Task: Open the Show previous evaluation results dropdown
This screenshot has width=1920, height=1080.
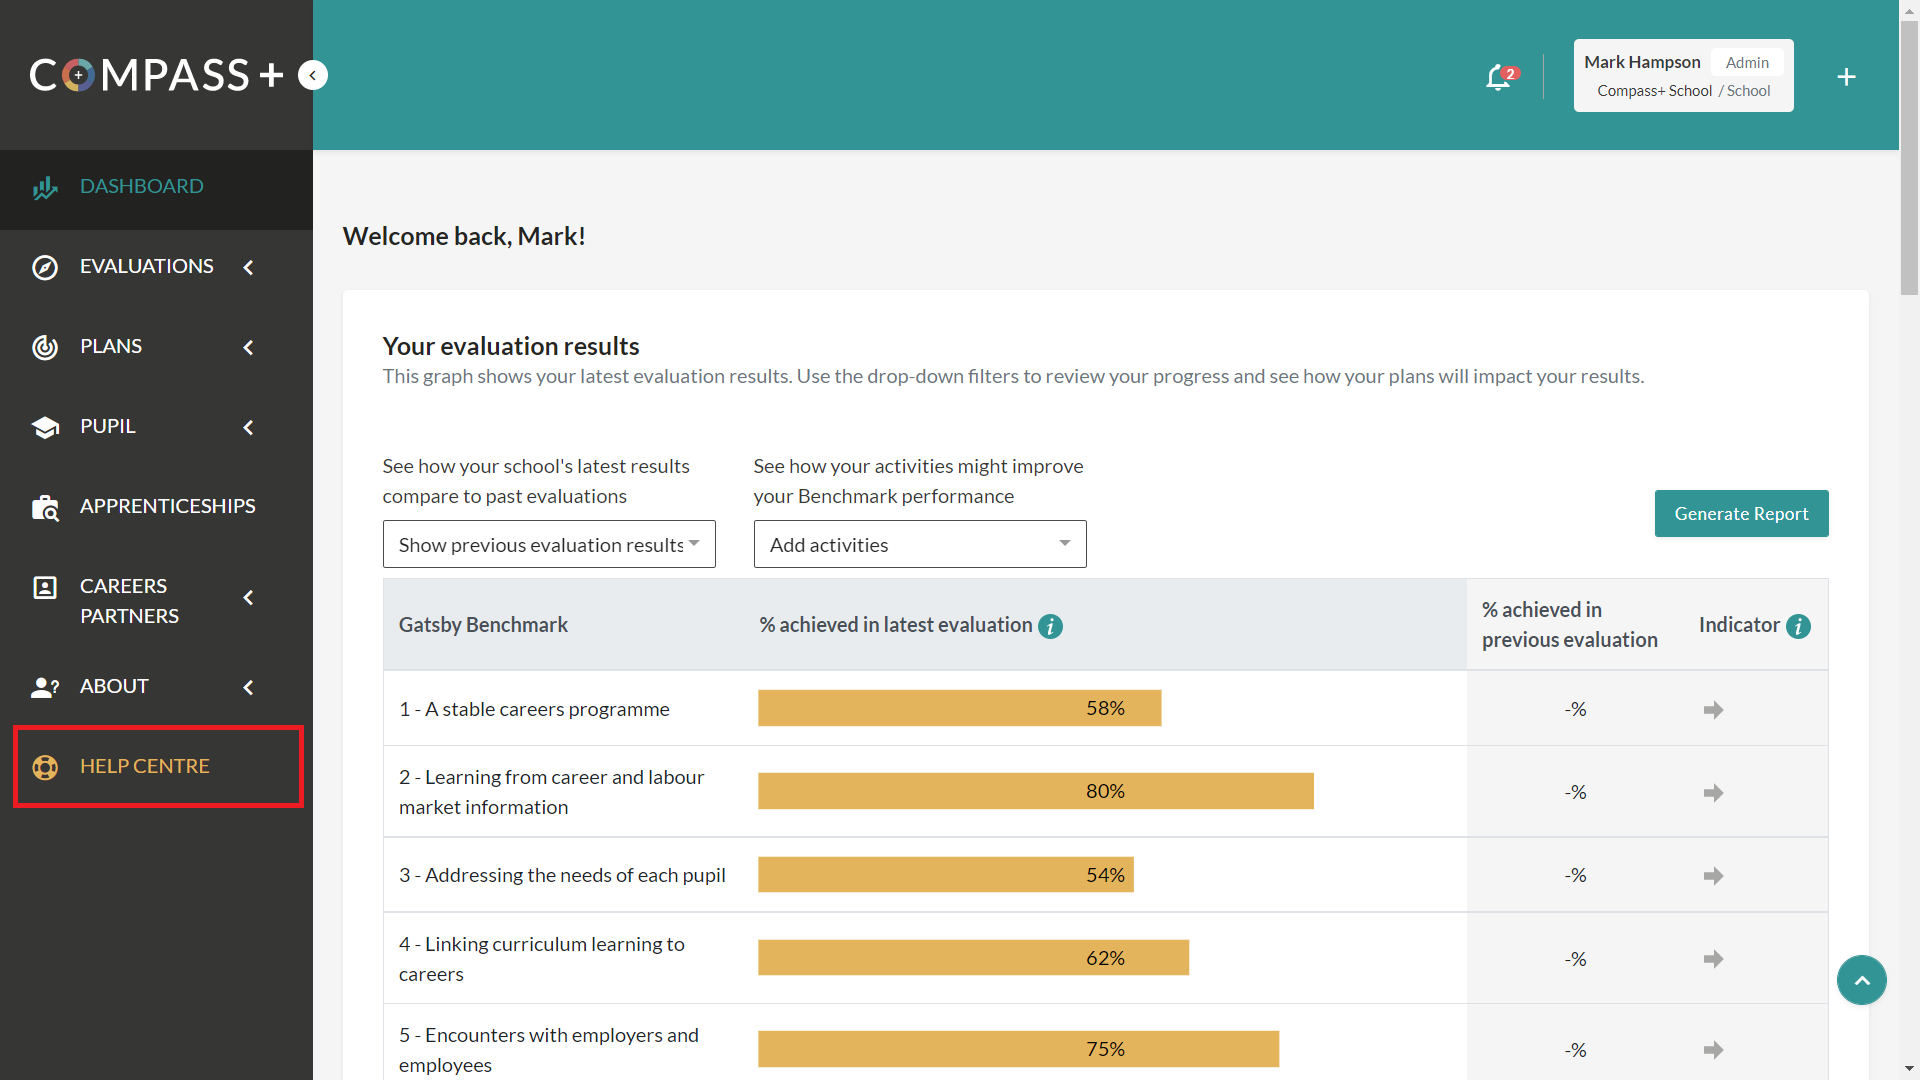Action: [549, 544]
